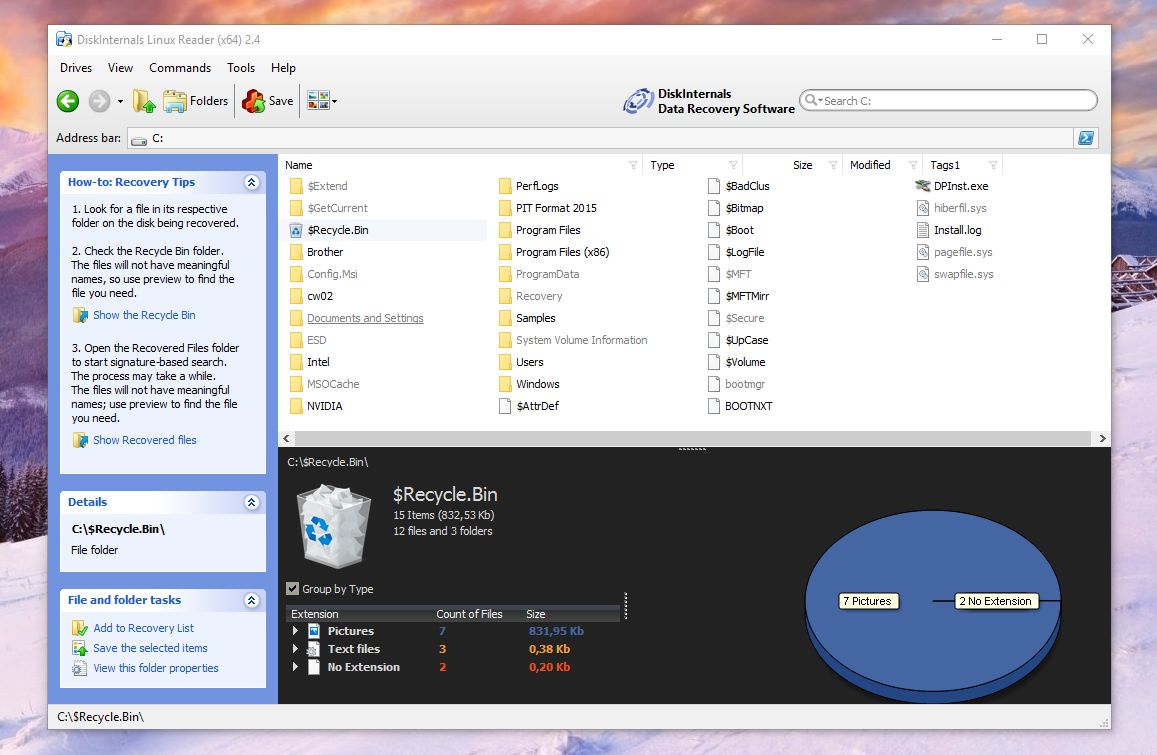1157x755 pixels.
Task: Expand the Pictures extension group
Action: coord(295,631)
